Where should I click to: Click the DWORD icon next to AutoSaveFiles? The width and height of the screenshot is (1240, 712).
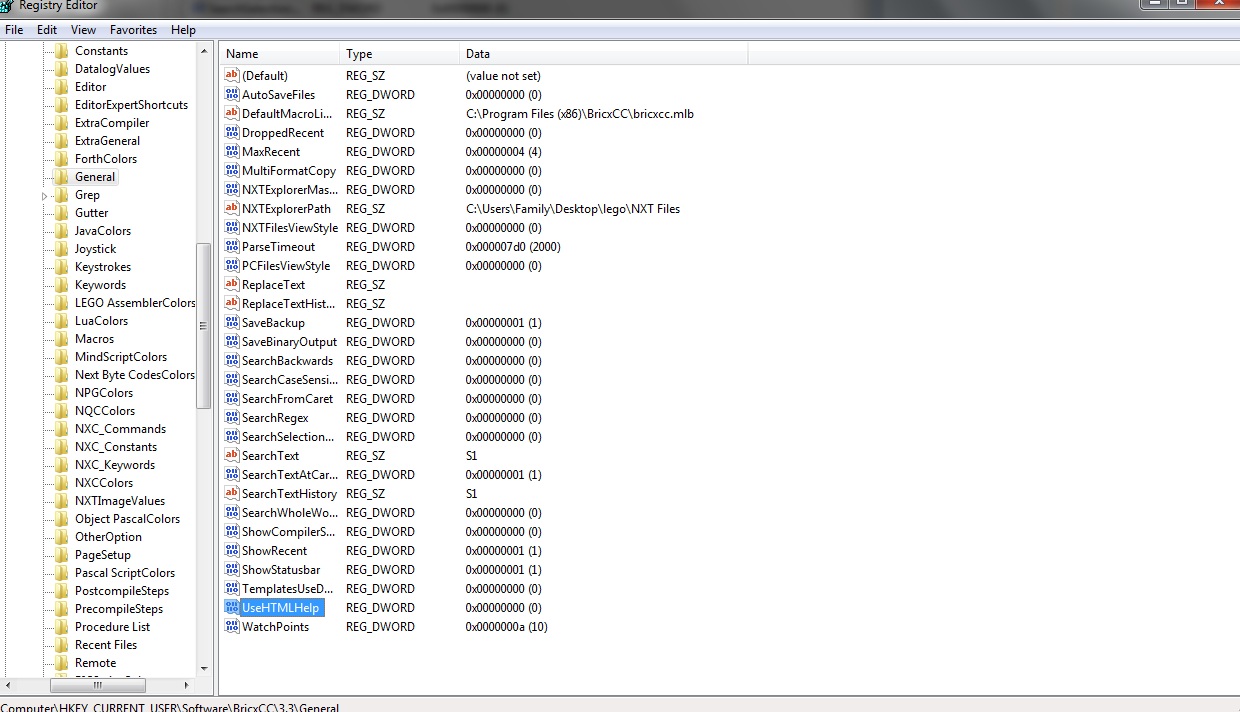coord(232,95)
